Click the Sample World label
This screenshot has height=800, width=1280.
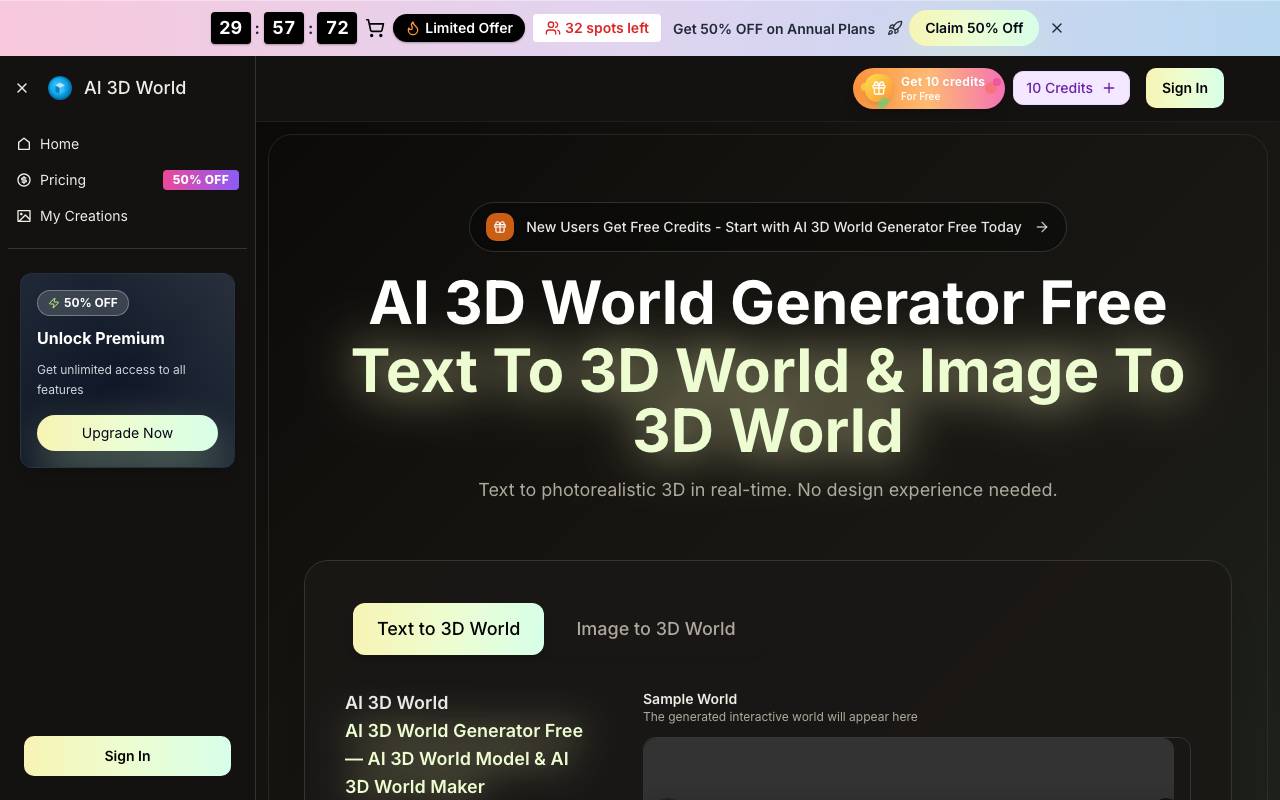coord(690,699)
